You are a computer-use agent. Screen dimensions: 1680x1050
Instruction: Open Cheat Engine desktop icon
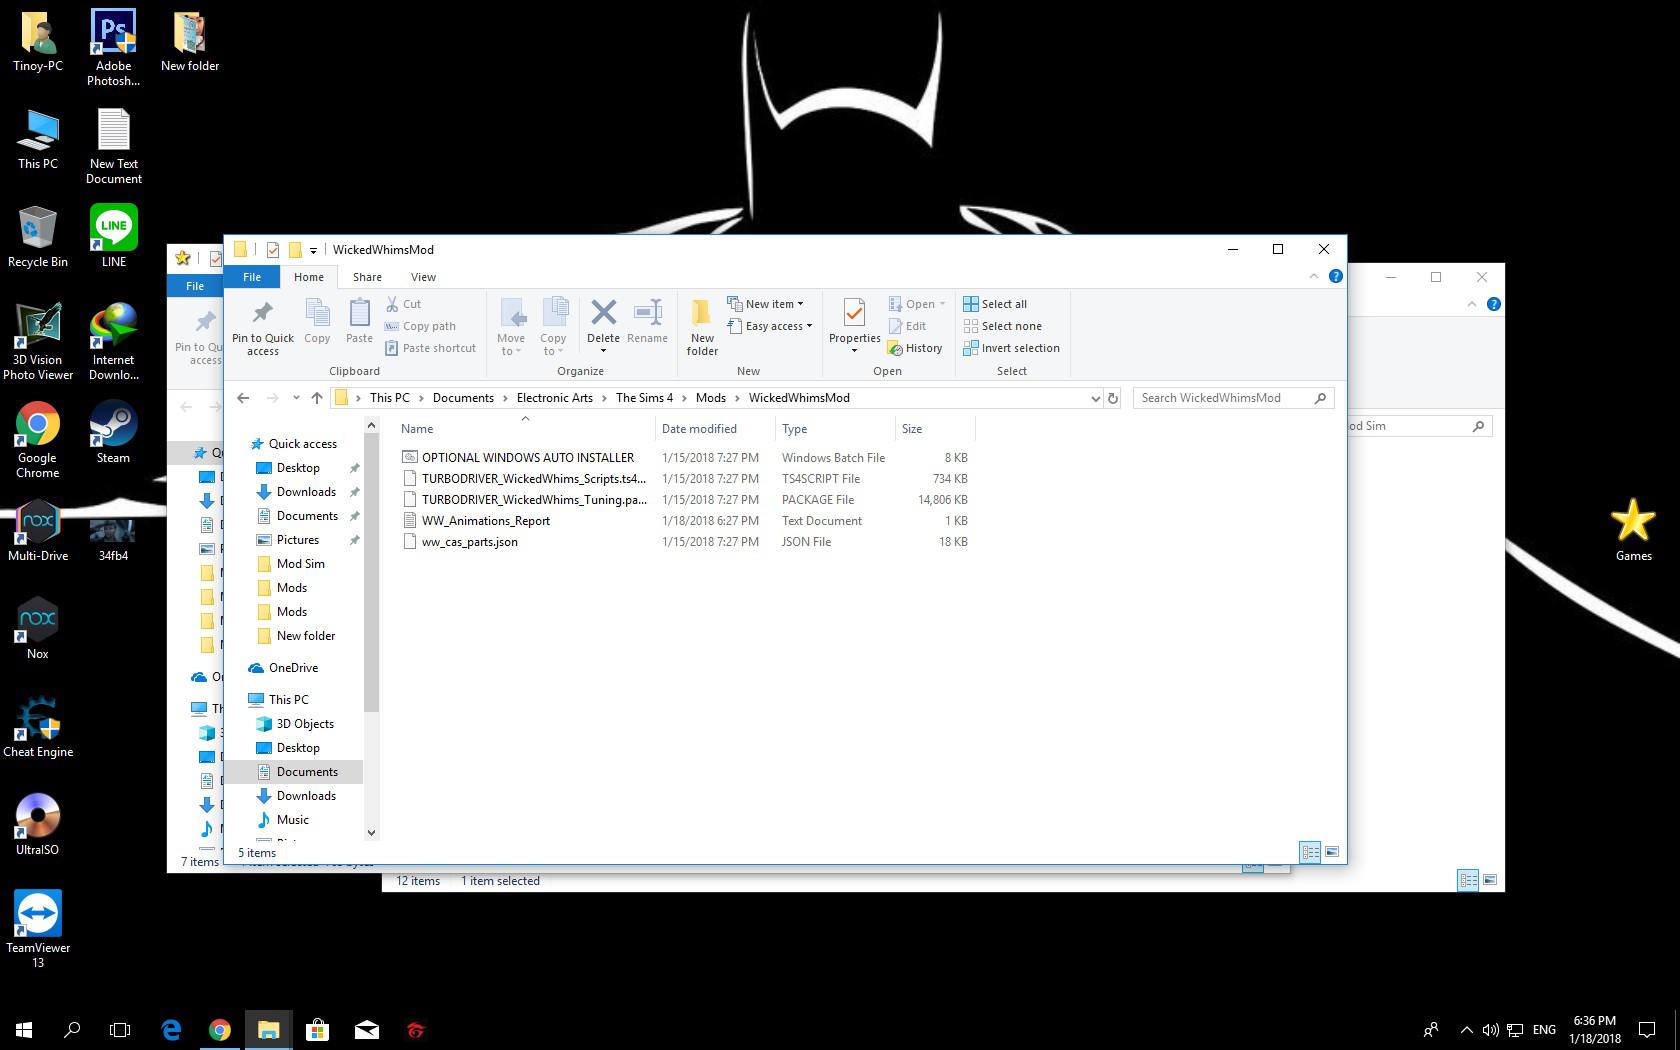(38, 726)
